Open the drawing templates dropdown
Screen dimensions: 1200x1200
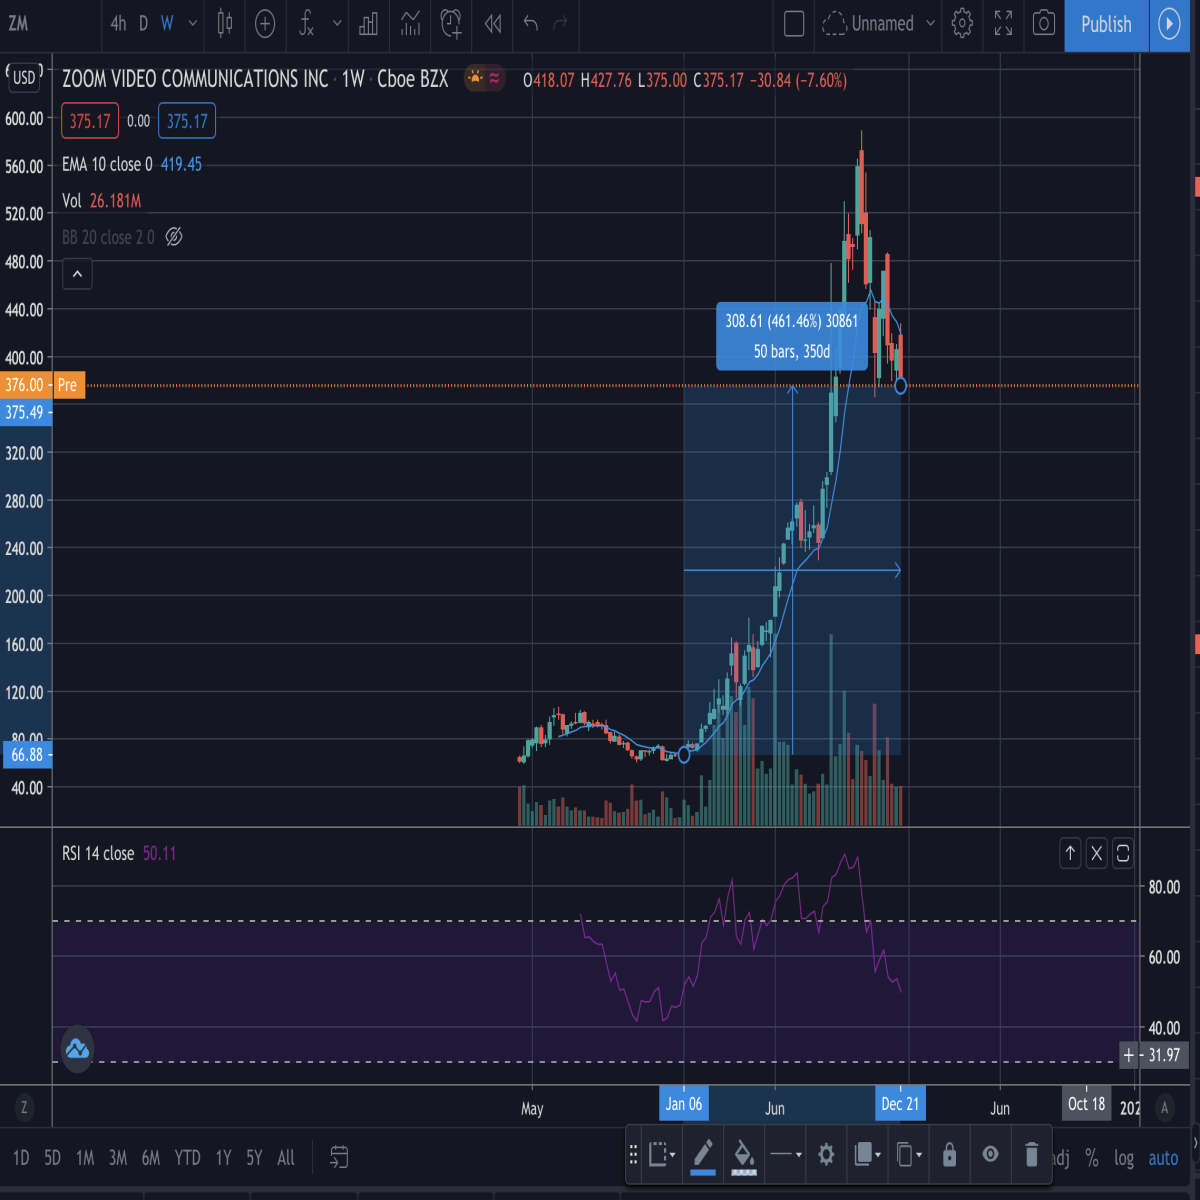click(x=662, y=1155)
